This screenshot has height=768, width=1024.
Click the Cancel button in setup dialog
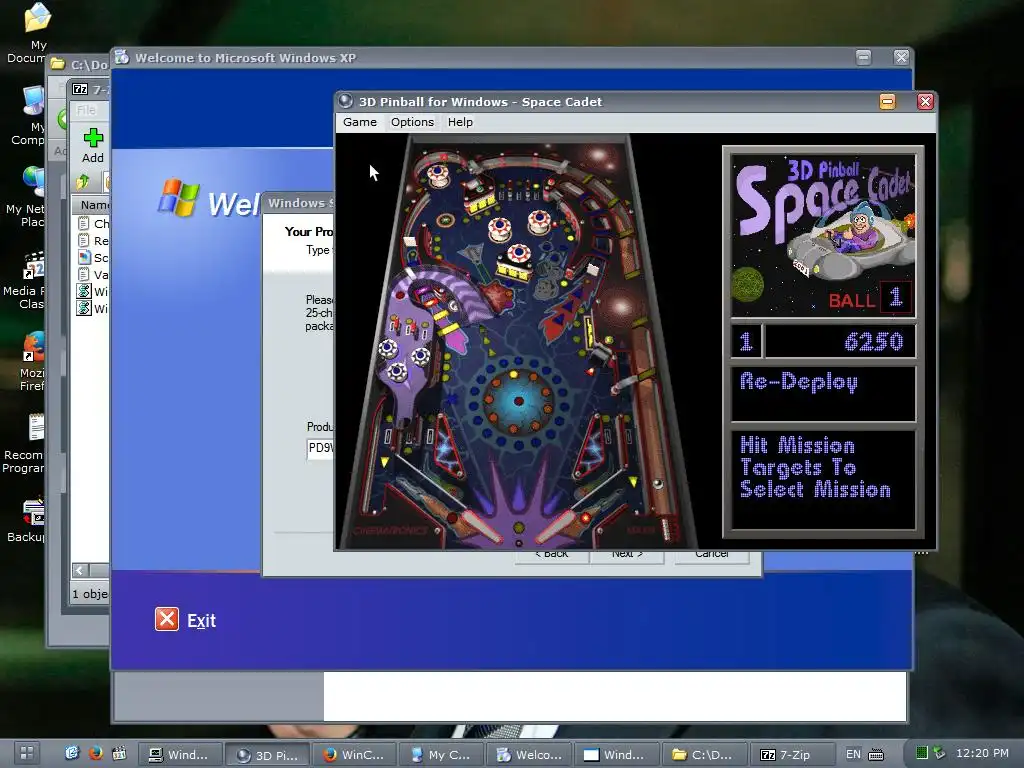(x=712, y=555)
